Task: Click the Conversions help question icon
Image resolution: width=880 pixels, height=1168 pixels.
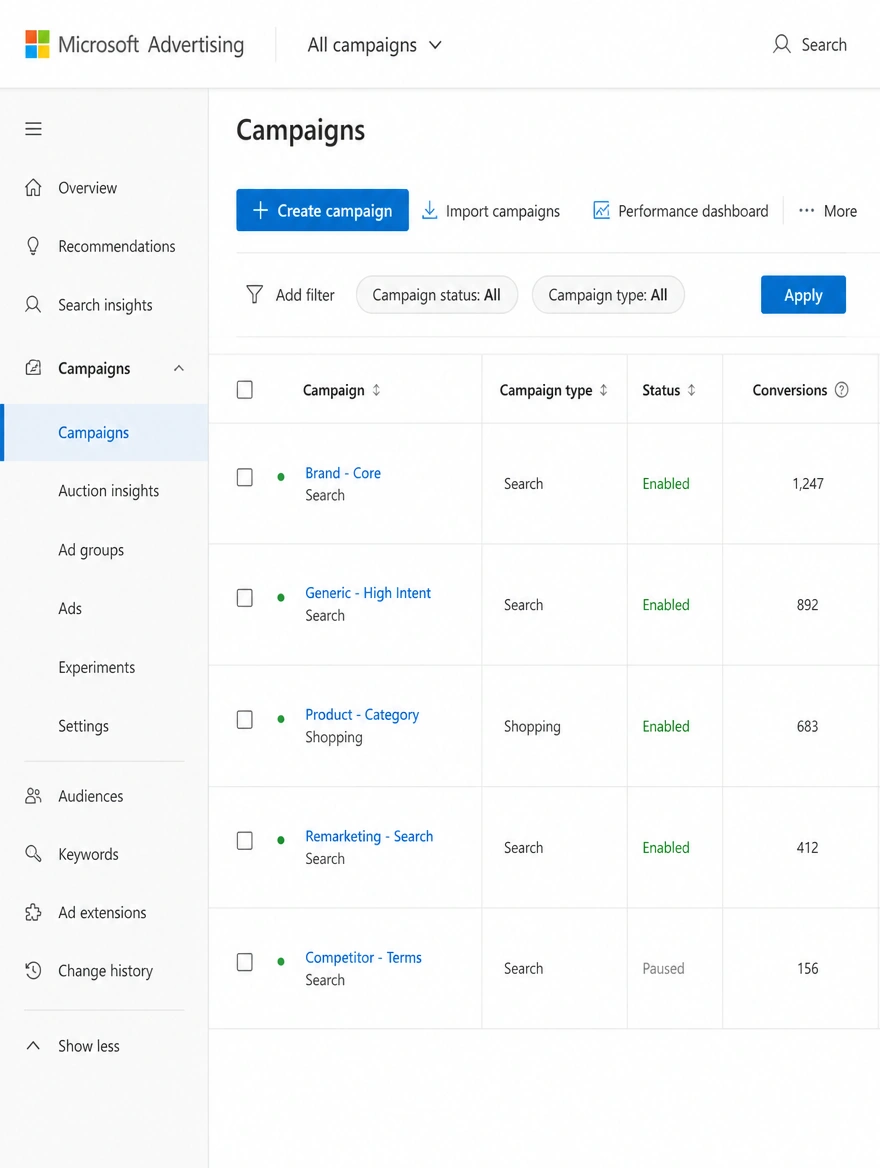Action: [842, 390]
